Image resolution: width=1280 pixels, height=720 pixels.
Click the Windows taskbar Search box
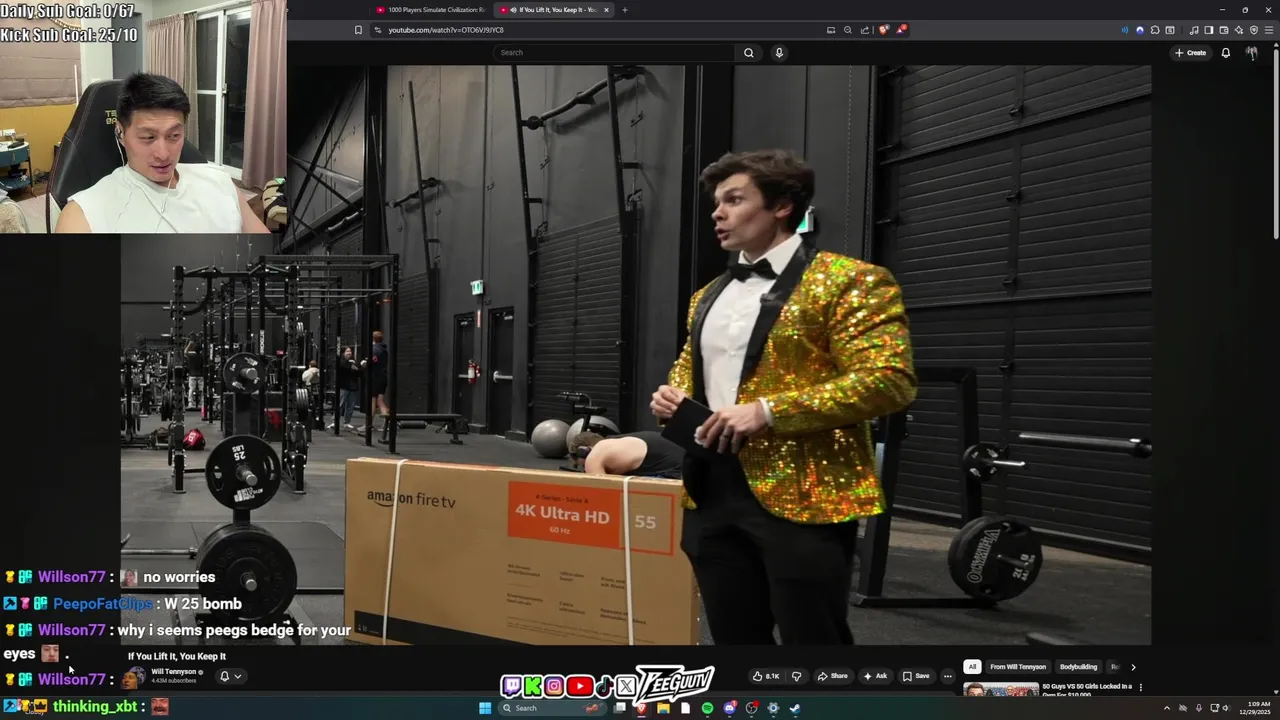click(x=553, y=708)
